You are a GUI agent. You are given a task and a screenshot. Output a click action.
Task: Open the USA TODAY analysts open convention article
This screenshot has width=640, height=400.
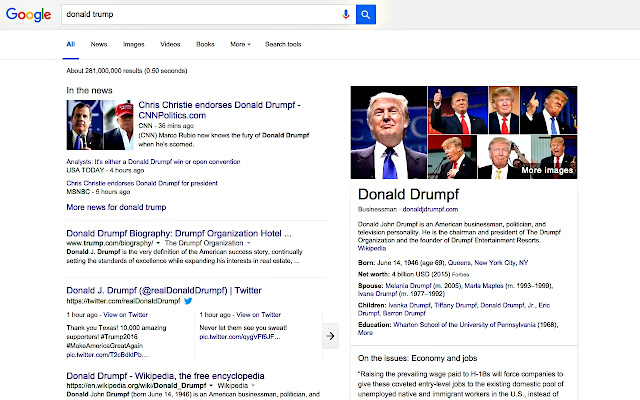153,162
